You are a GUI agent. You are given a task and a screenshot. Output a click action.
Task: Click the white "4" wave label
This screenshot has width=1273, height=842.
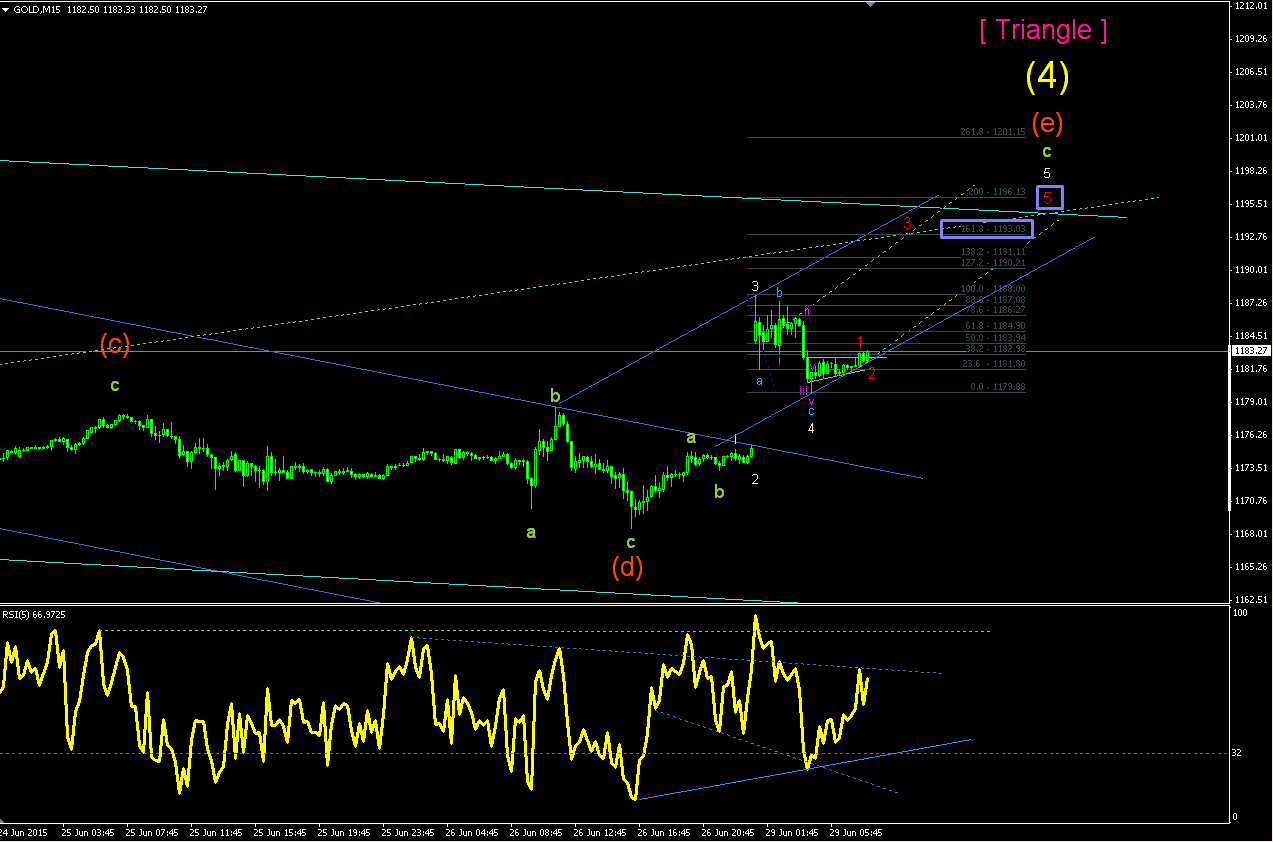pyautogui.click(x=811, y=428)
